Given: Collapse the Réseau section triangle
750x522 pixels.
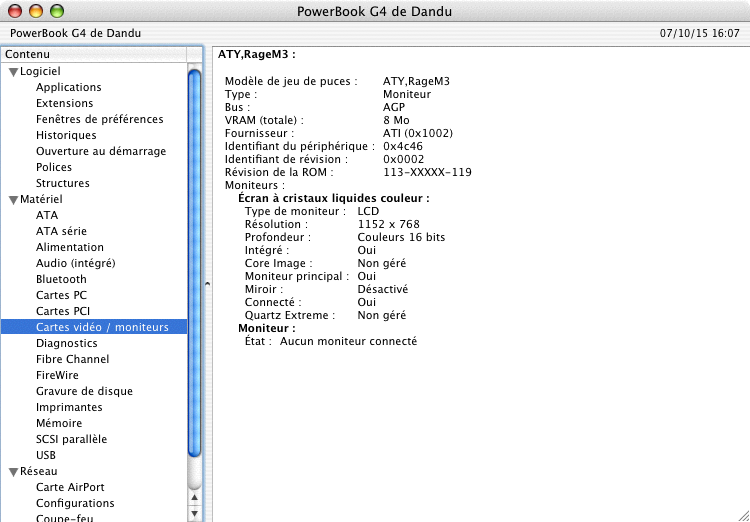Looking at the screenshot, I should (x=13, y=472).
